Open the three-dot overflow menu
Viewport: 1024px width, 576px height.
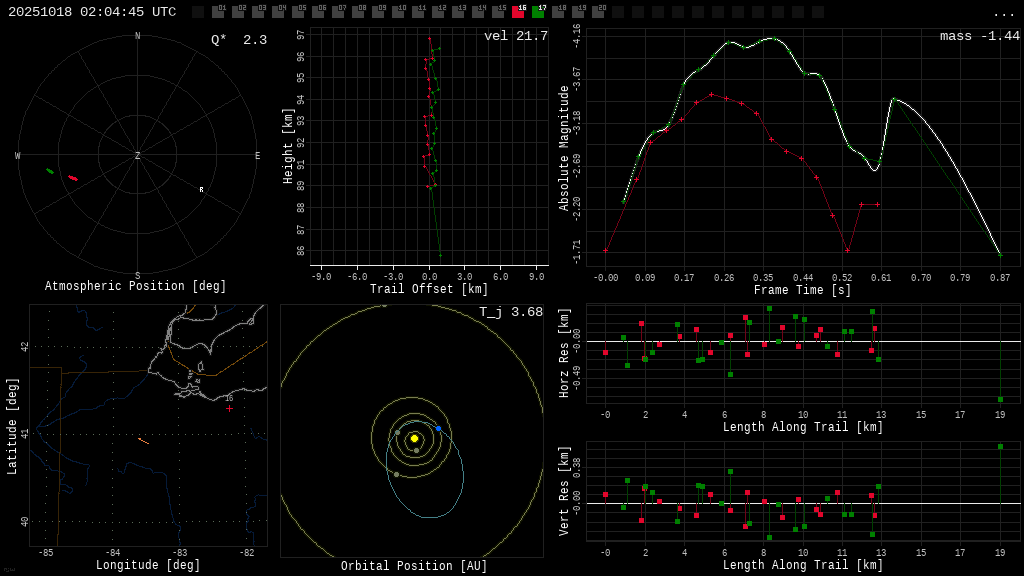click(1003, 13)
